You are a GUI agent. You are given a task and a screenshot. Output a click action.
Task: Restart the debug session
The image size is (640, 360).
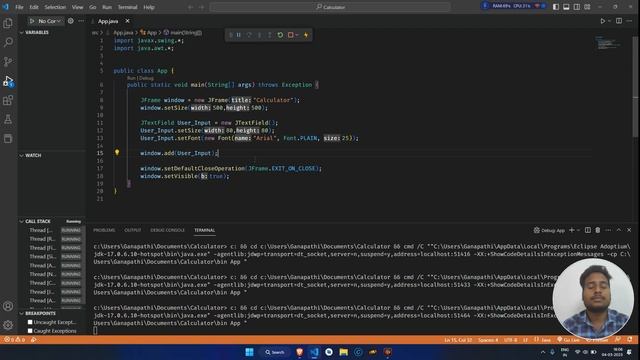280,35
